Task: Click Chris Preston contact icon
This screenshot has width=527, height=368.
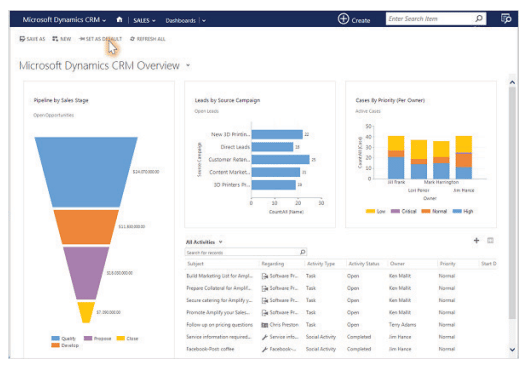Action: 265,325
